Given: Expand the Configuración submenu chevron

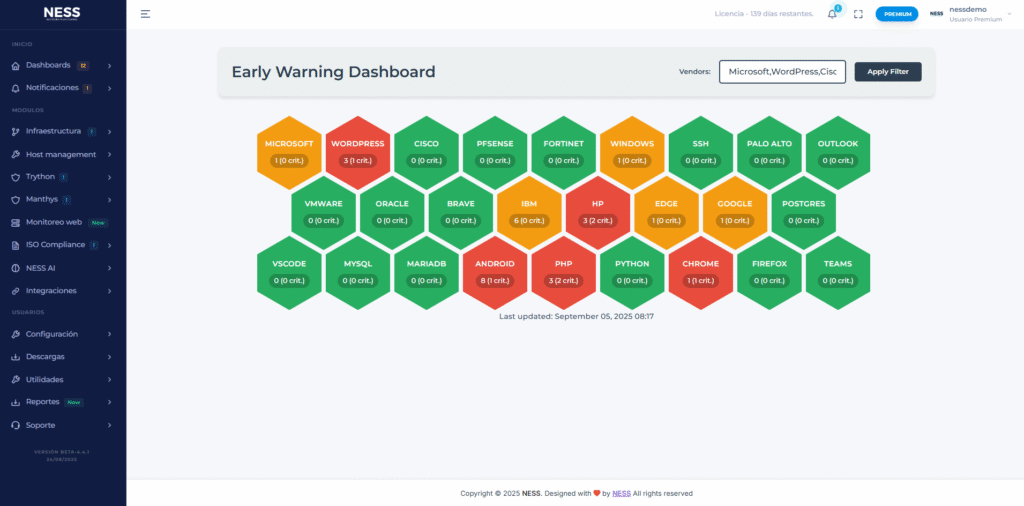Looking at the screenshot, I should (109, 334).
